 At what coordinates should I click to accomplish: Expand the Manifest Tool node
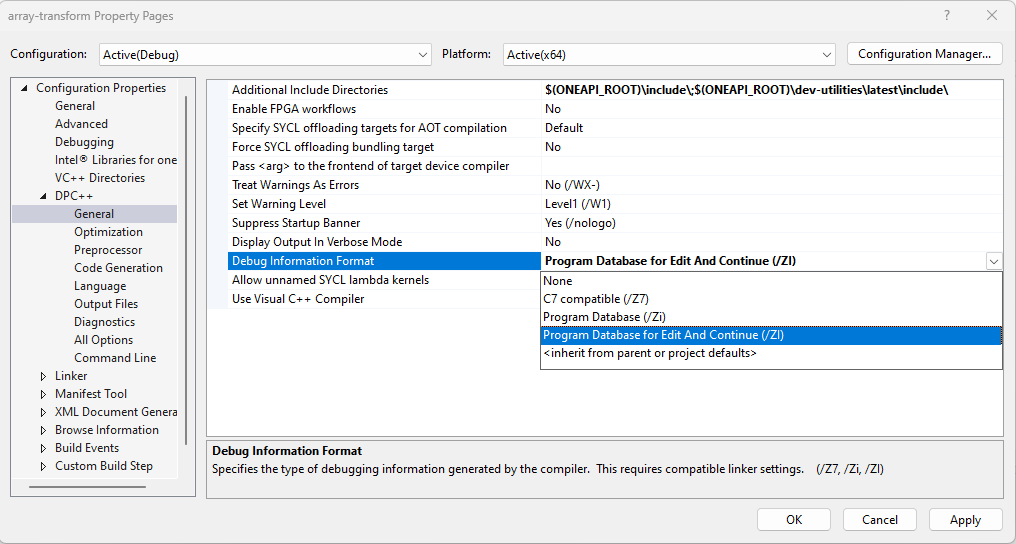point(43,394)
